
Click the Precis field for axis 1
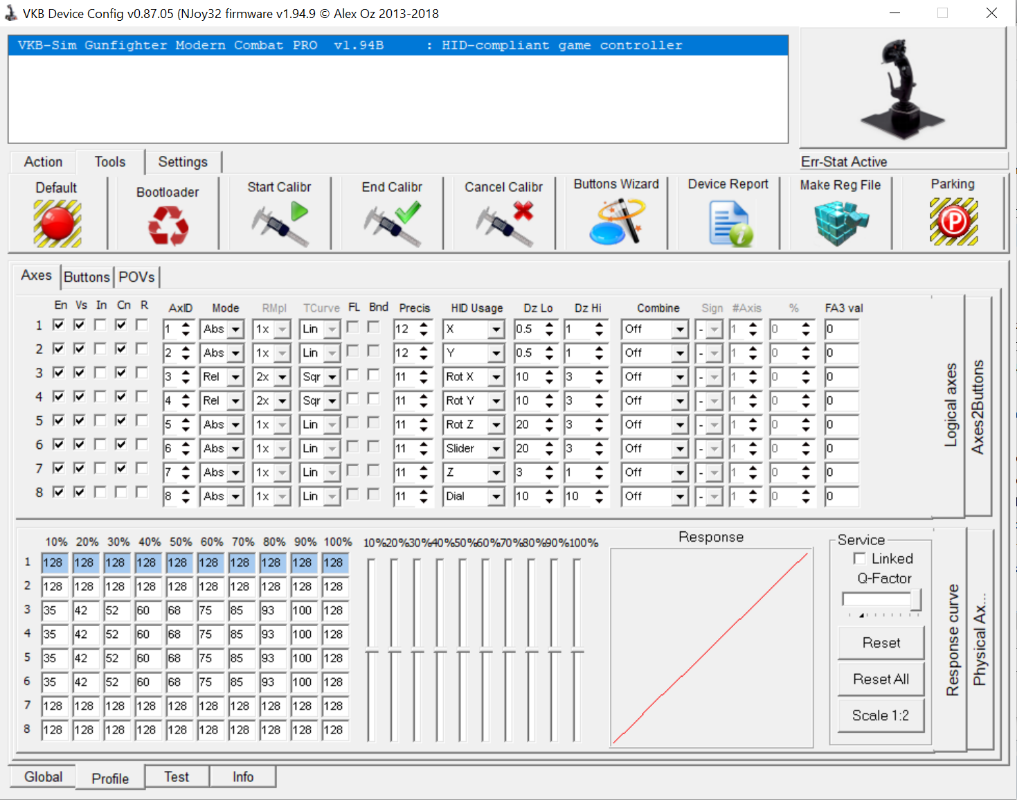tap(413, 330)
